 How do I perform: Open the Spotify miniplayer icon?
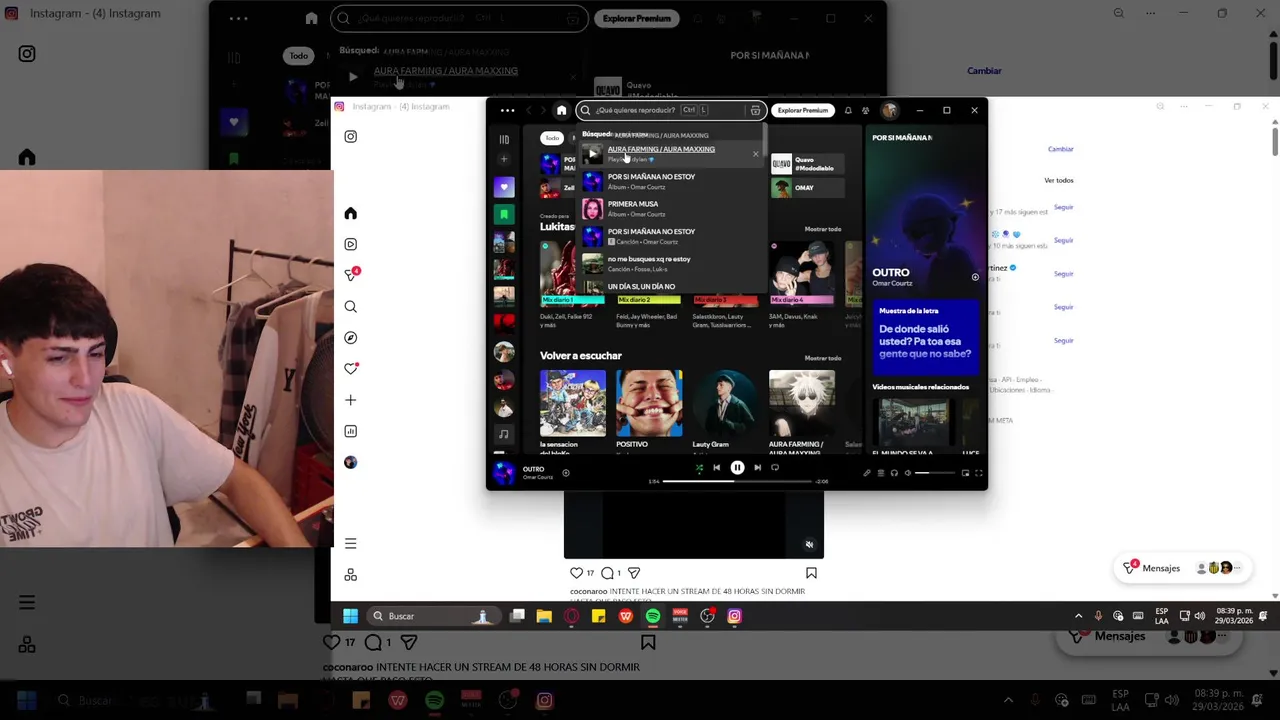coord(965,473)
